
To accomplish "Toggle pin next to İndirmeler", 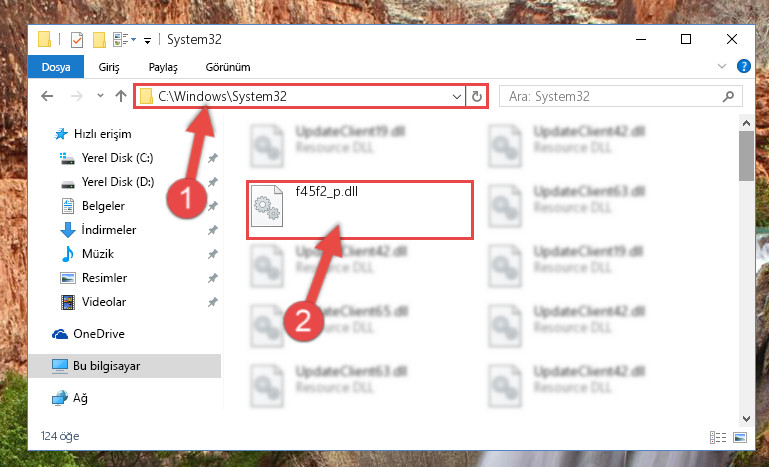I will coord(212,230).
